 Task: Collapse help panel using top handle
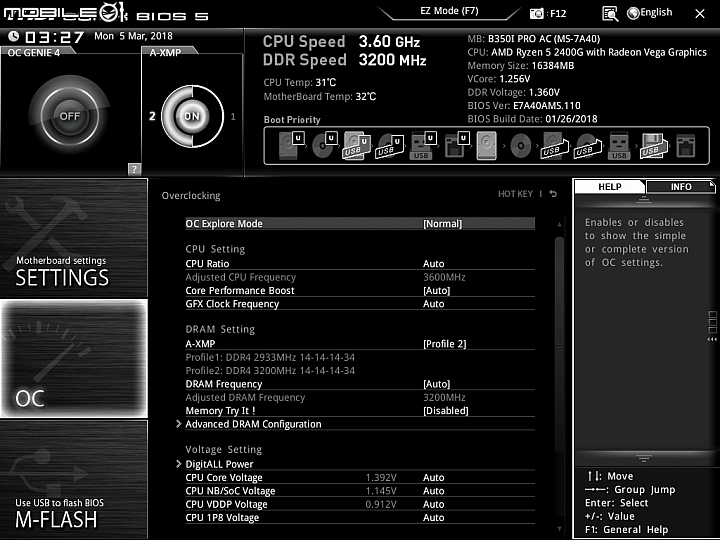point(644,200)
